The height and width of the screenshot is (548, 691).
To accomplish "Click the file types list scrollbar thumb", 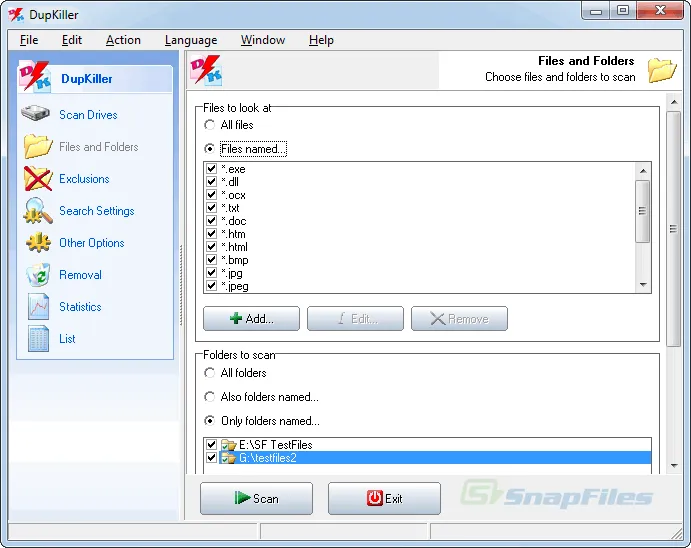I will tap(643, 211).
